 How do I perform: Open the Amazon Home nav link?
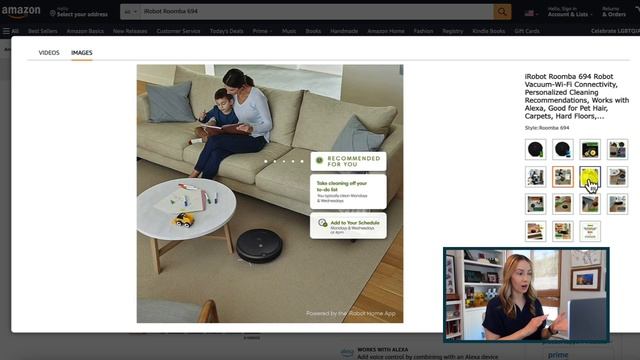click(386, 31)
